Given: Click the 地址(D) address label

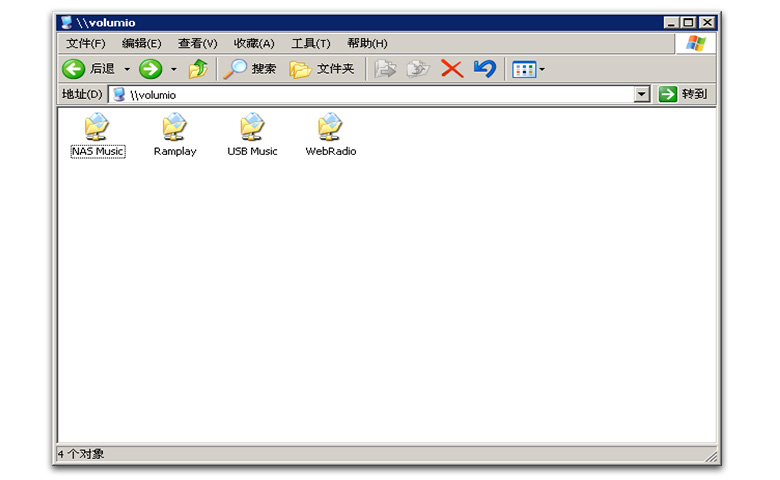Looking at the screenshot, I should (82, 94).
